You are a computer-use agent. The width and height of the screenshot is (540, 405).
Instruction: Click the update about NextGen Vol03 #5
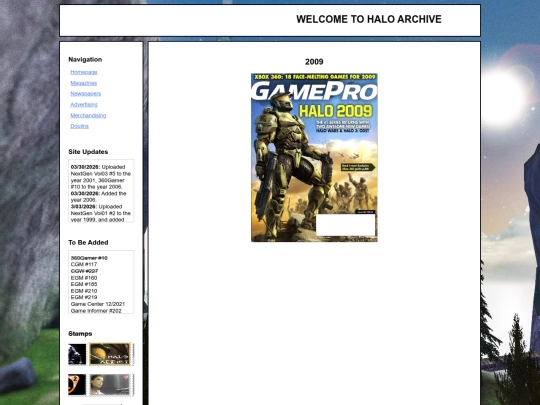click(x=101, y=177)
